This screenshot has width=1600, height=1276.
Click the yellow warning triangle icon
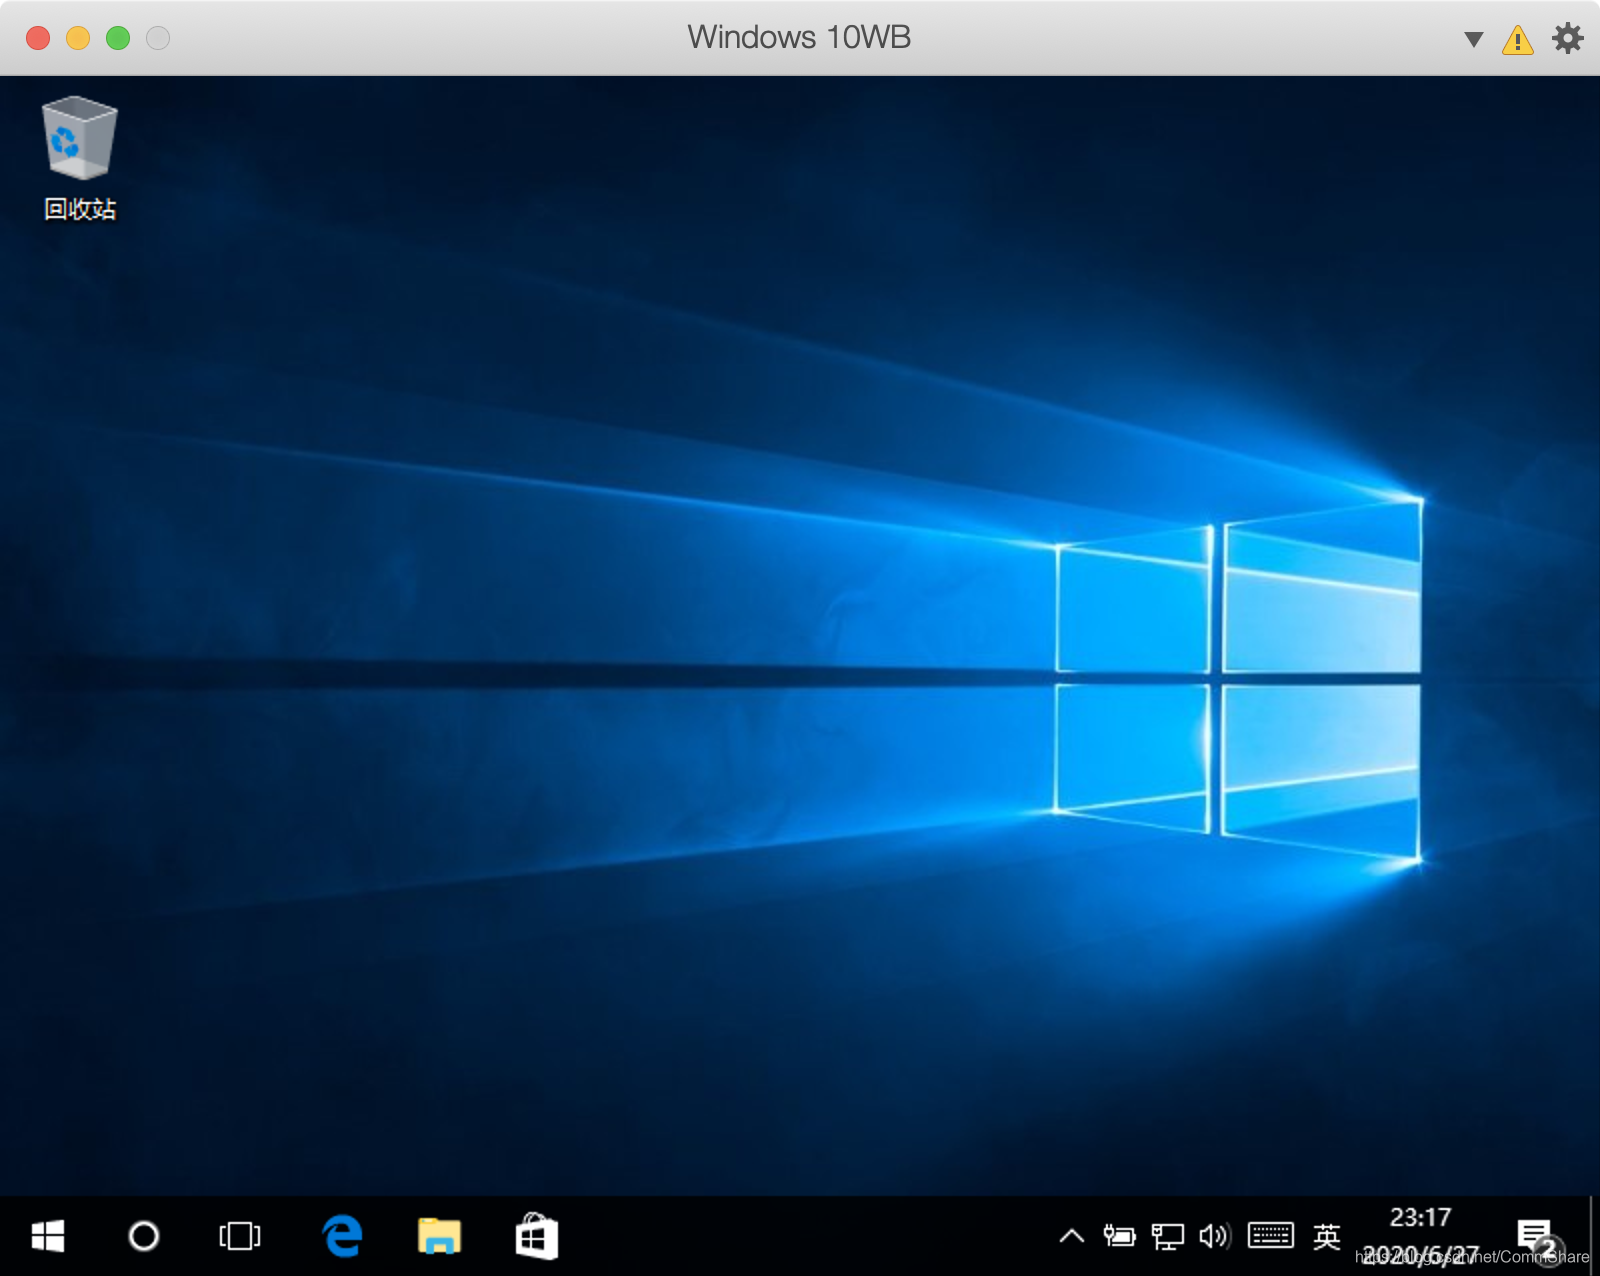coord(1518,39)
